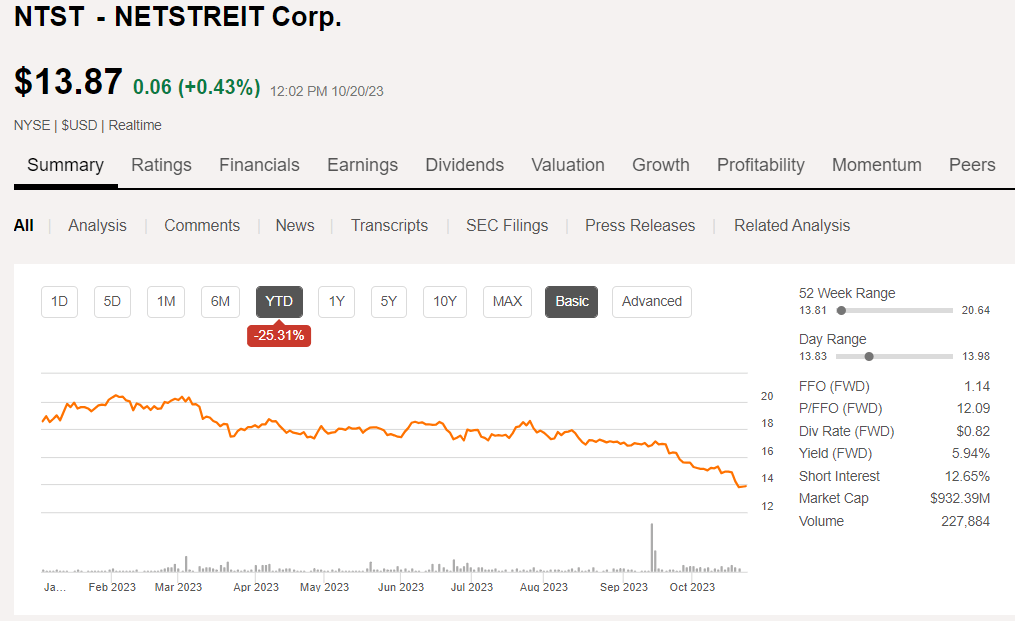Enable the Advanced chart mode
Viewport: 1015px width, 621px height.
click(x=651, y=301)
